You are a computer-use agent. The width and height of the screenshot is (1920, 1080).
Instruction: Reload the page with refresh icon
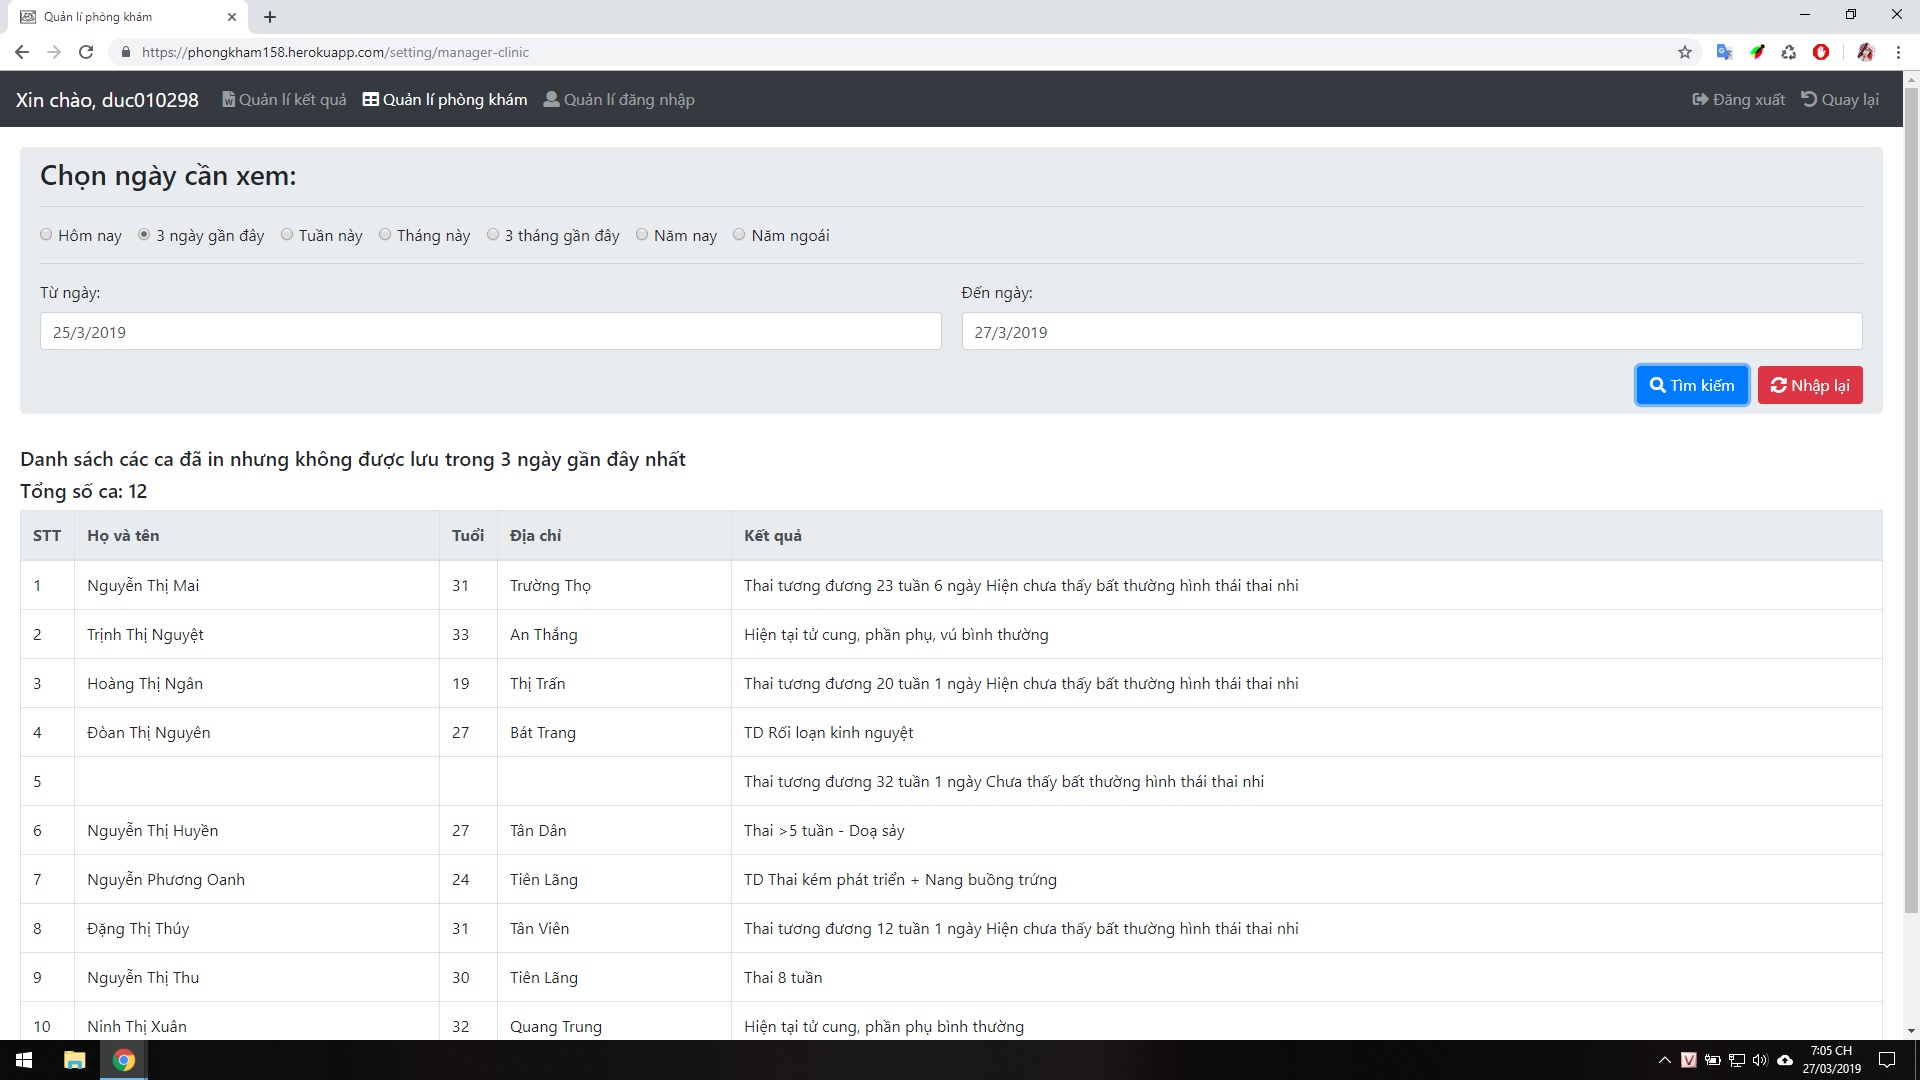[x=86, y=52]
